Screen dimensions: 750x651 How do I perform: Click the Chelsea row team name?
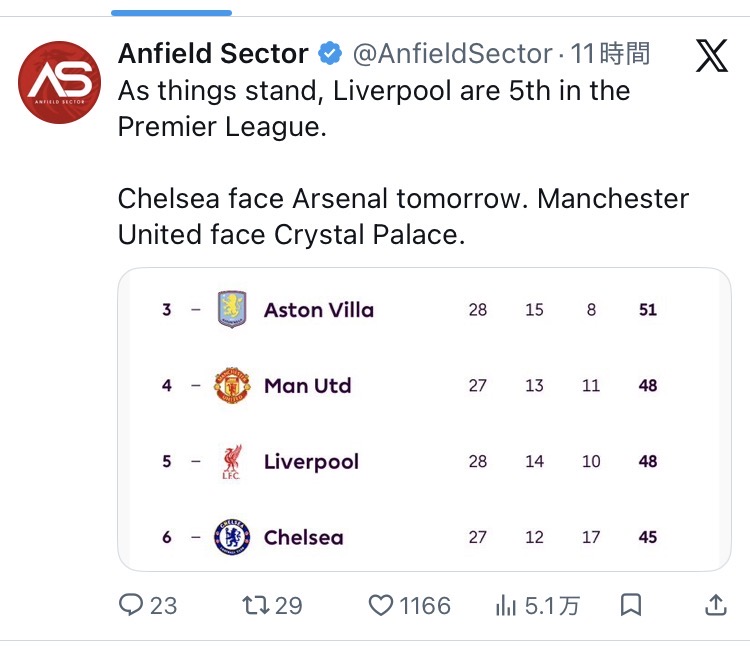point(303,537)
